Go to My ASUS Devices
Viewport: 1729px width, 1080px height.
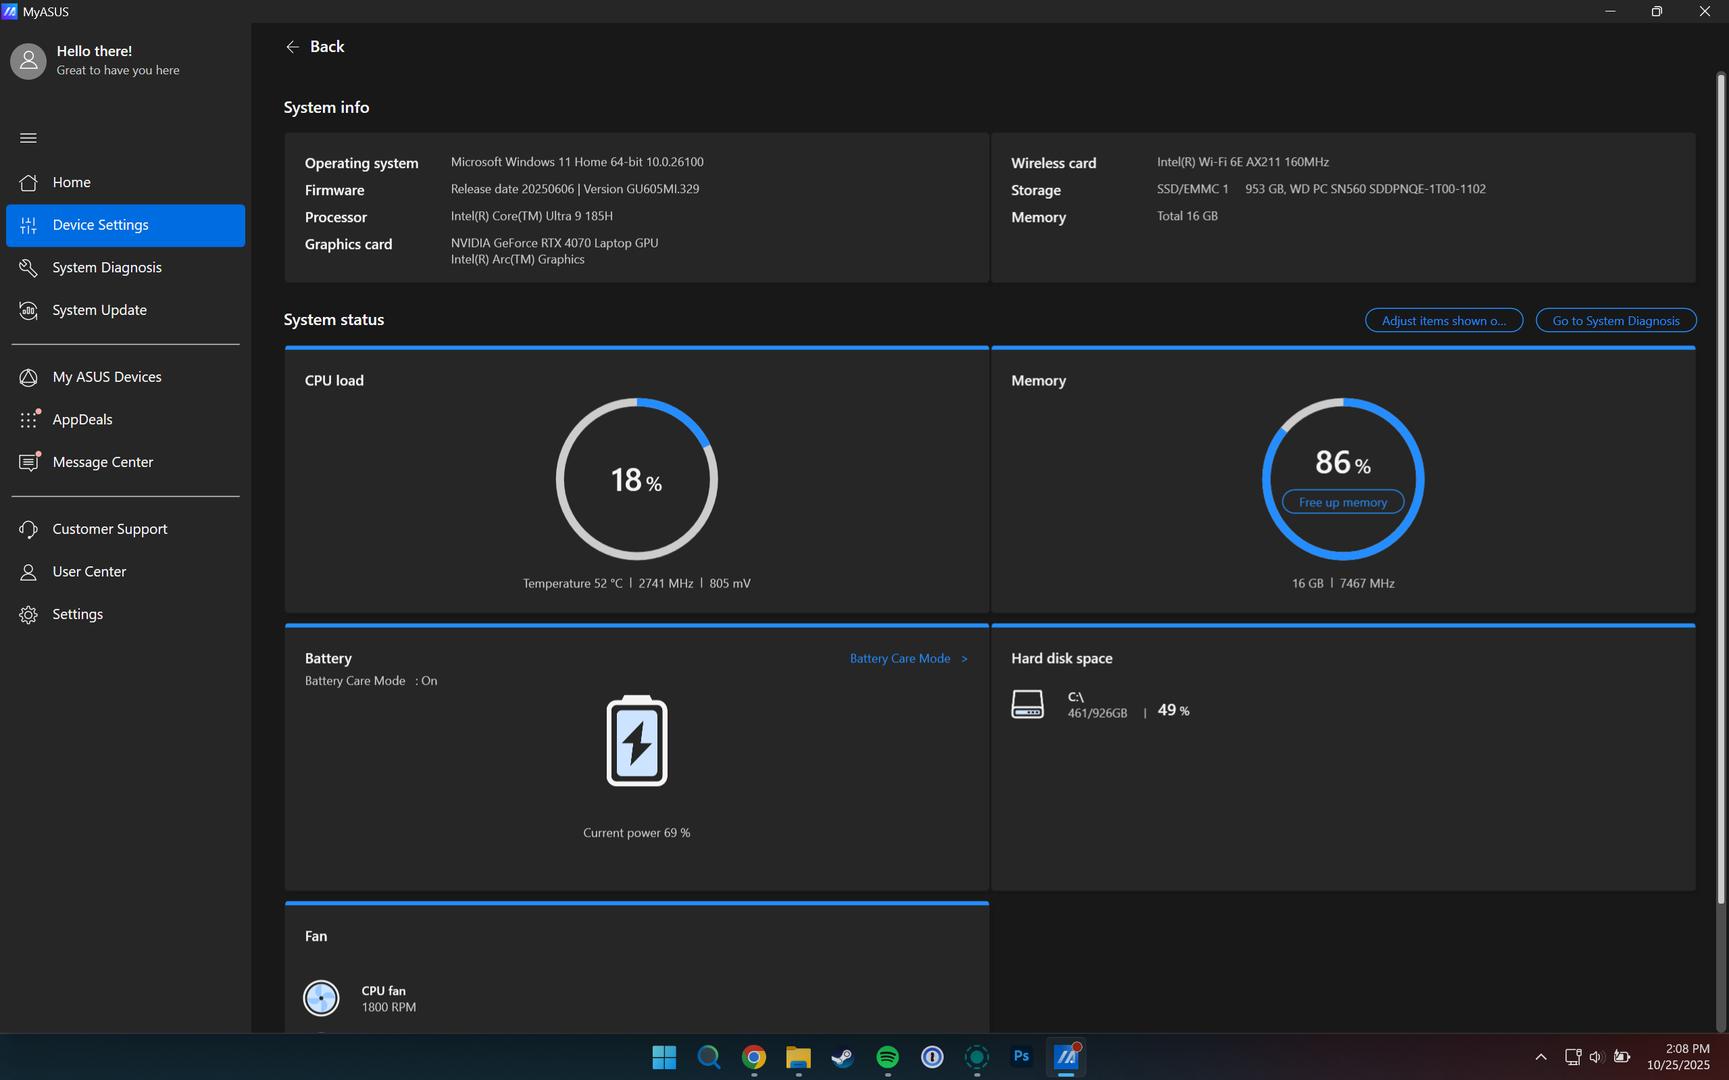click(107, 377)
